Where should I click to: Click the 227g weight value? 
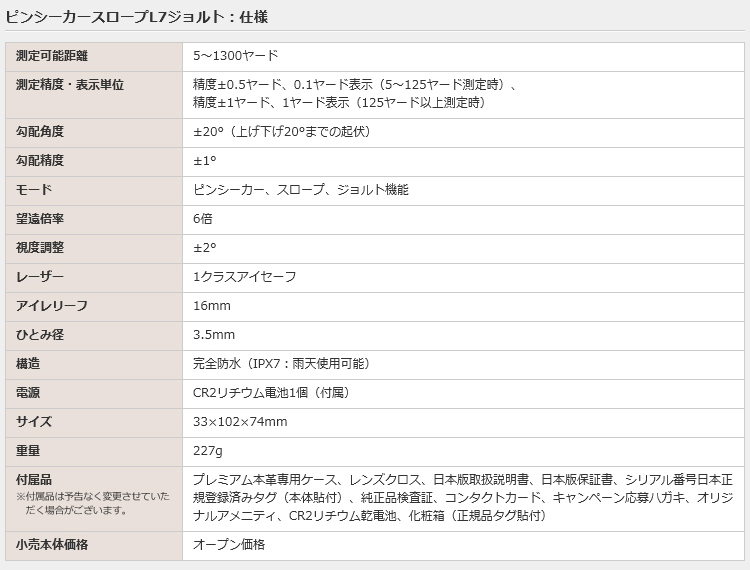tap(208, 451)
